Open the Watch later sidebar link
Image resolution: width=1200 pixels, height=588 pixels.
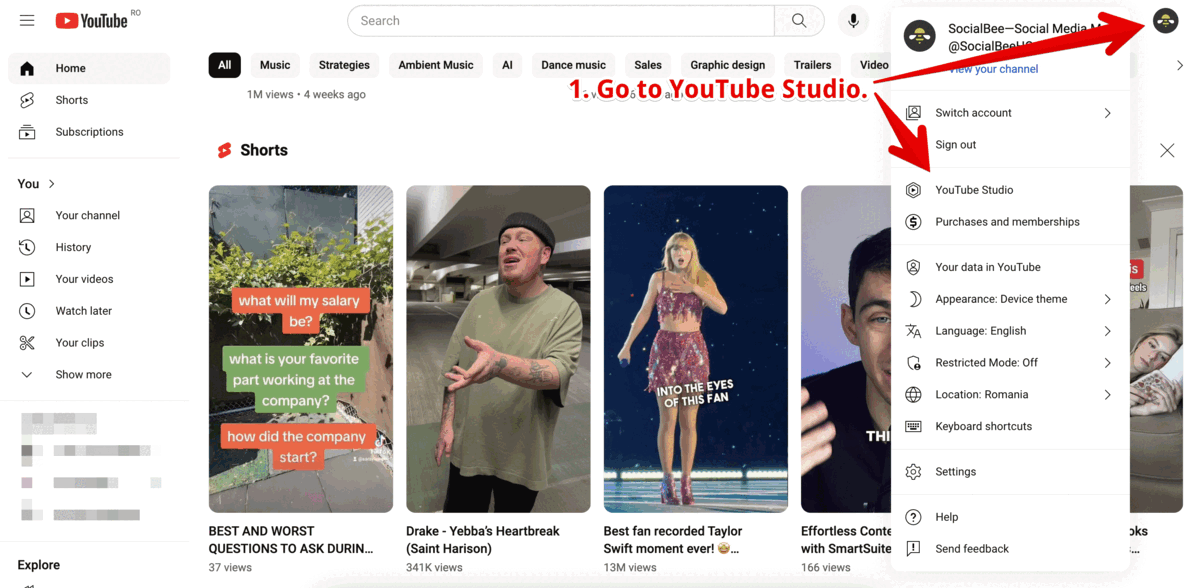click(x=89, y=311)
